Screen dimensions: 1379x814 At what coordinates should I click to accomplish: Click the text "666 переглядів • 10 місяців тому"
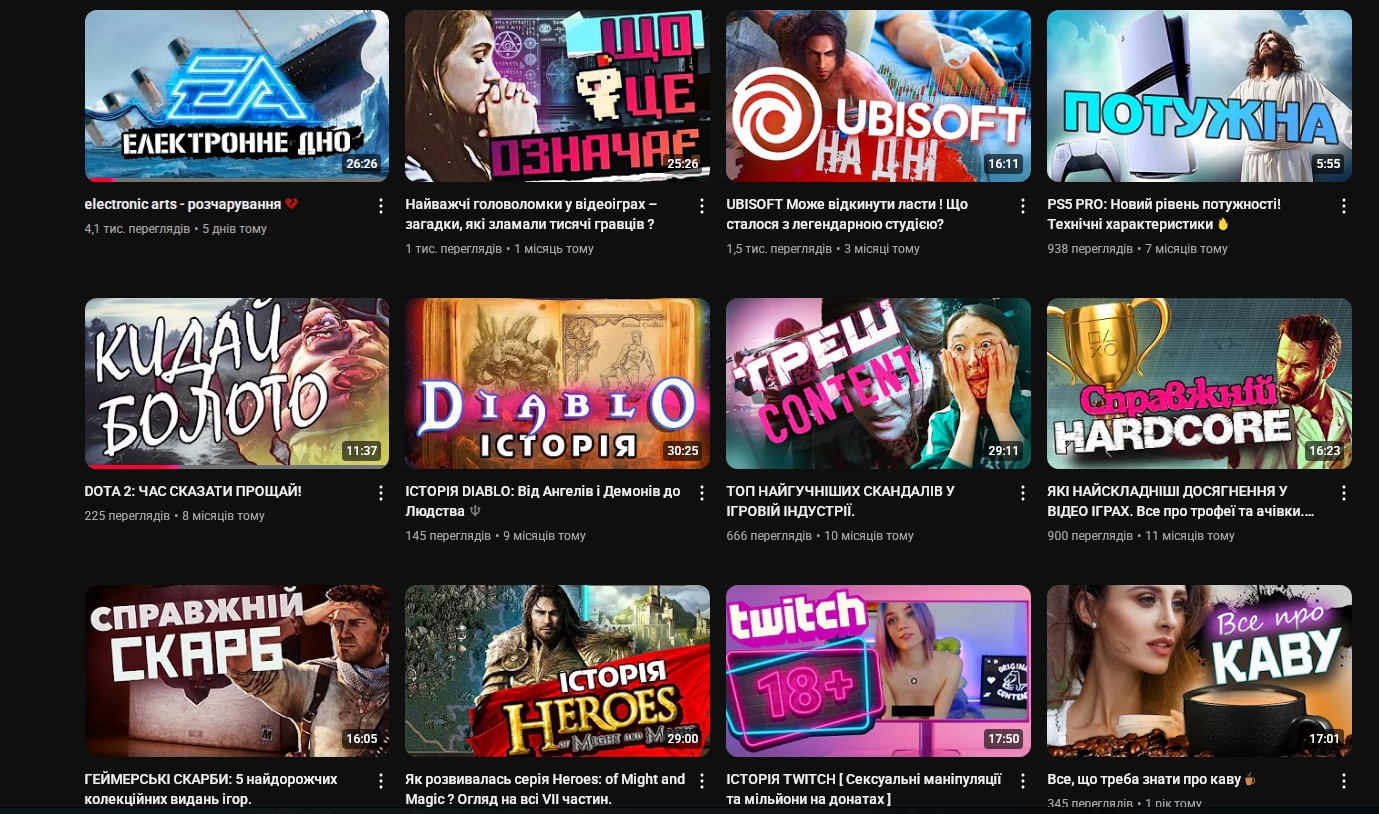[x=820, y=536]
